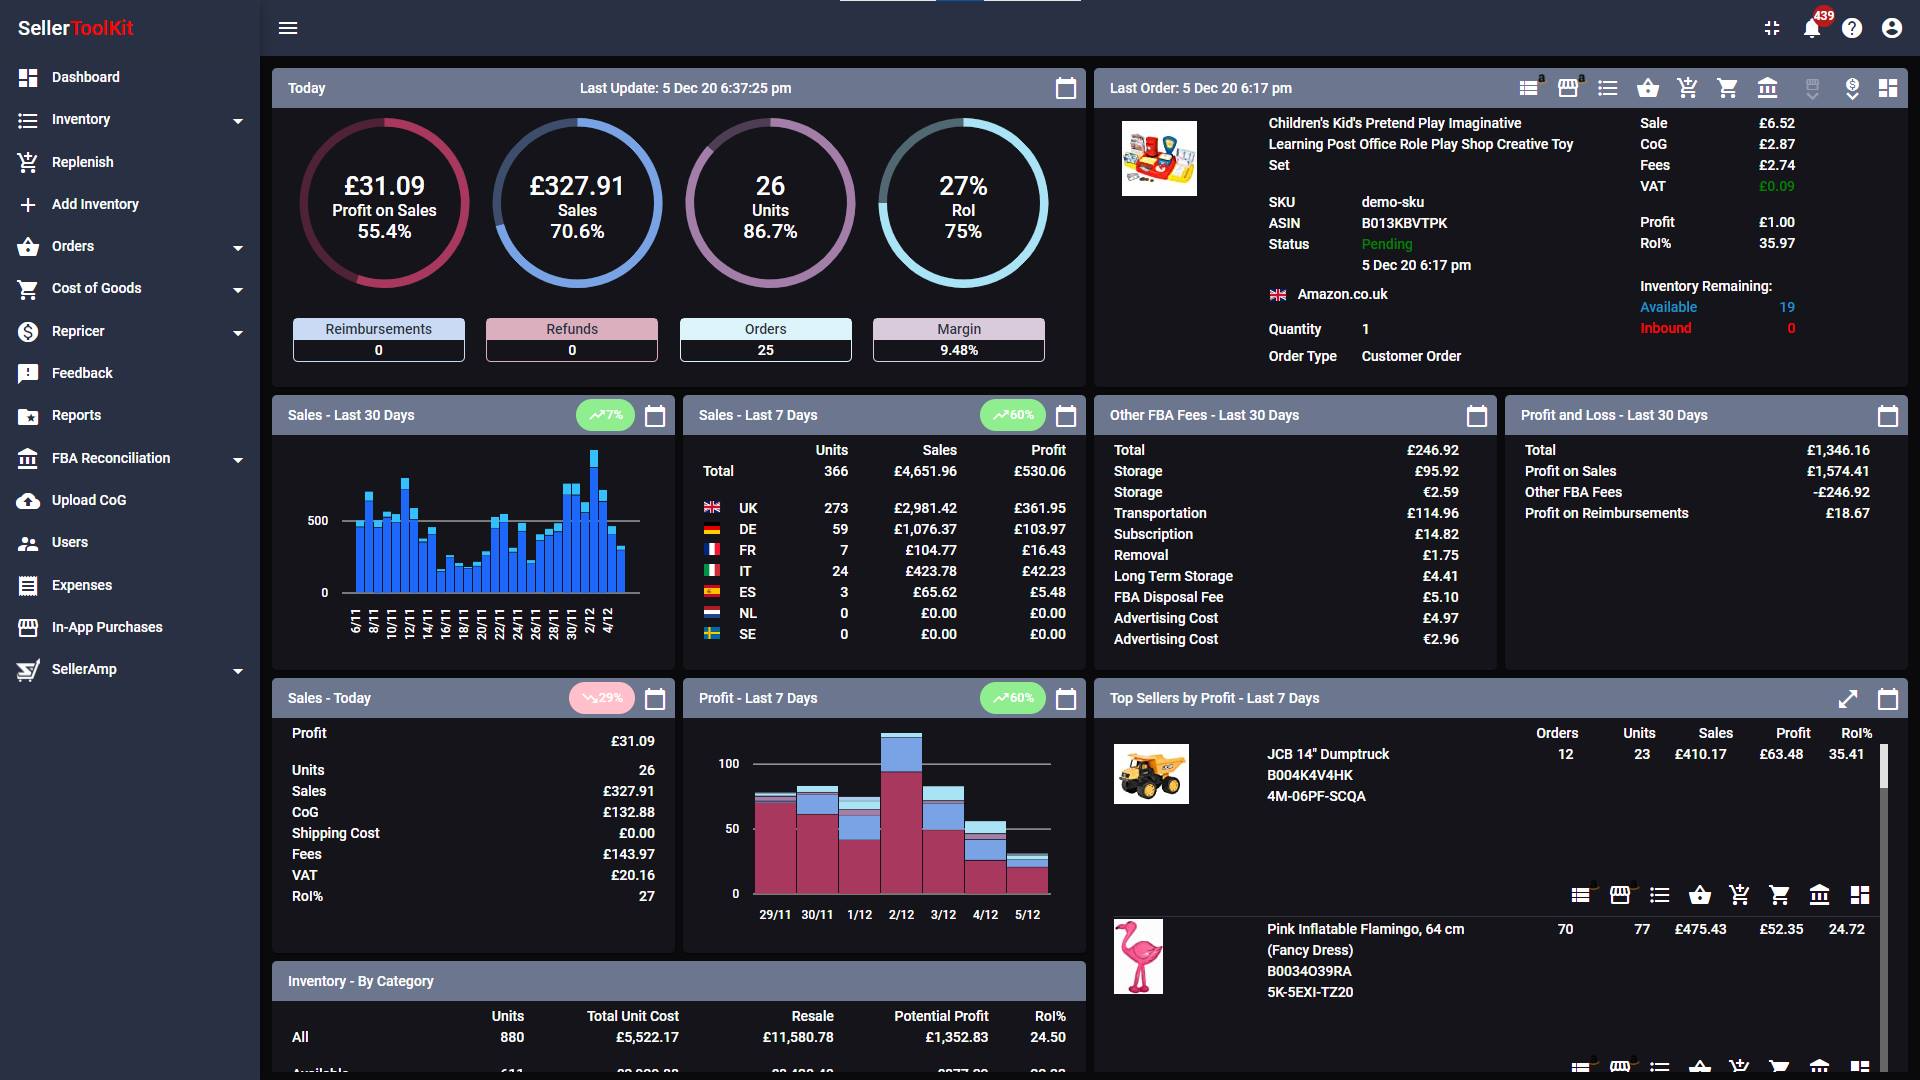Viewport: 1920px width, 1080px height.
Task: Click the pink flamingo product thumbnail
Action: pyautogui.click(x=1140, y=956)
